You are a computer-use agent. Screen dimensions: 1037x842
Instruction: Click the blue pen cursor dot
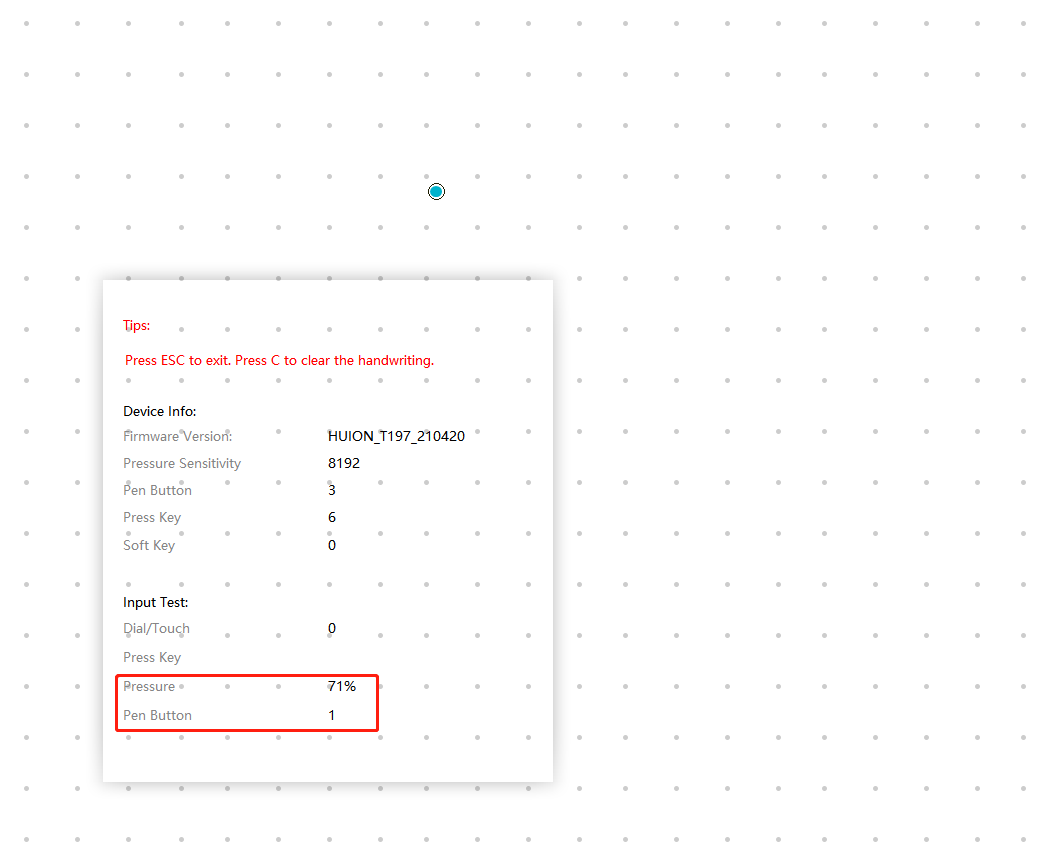click(436, 192)
